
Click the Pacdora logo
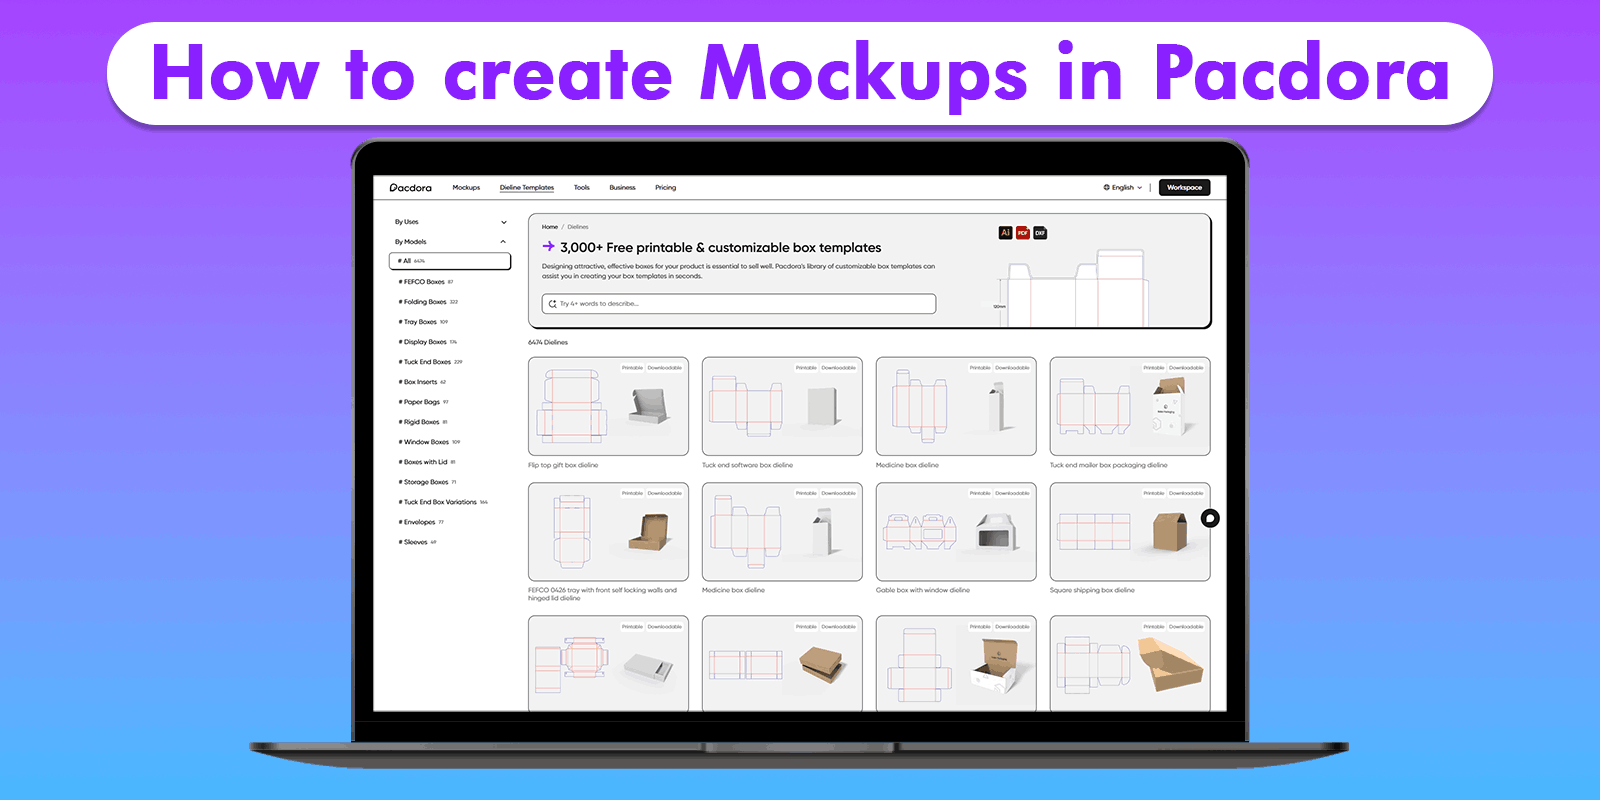(x=410, y=188)
